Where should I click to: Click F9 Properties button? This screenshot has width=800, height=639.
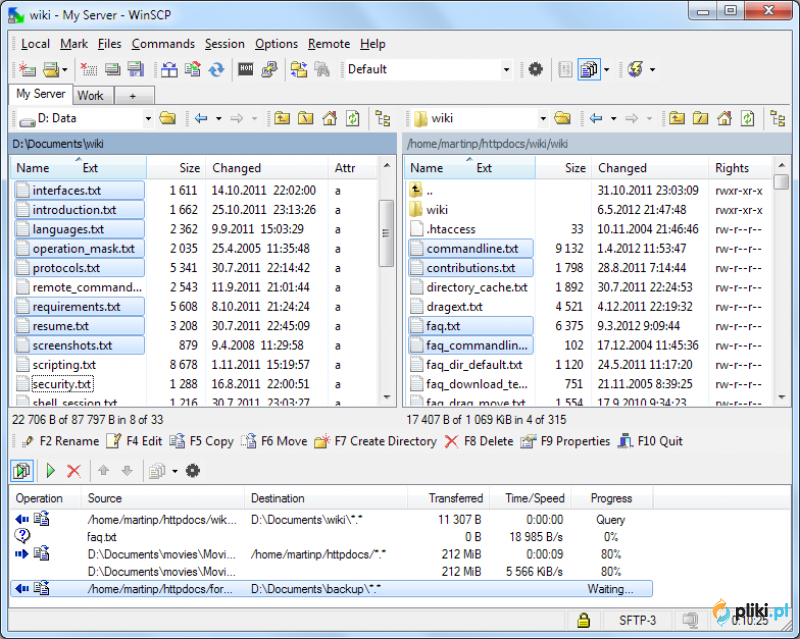(x=565, y=441)
